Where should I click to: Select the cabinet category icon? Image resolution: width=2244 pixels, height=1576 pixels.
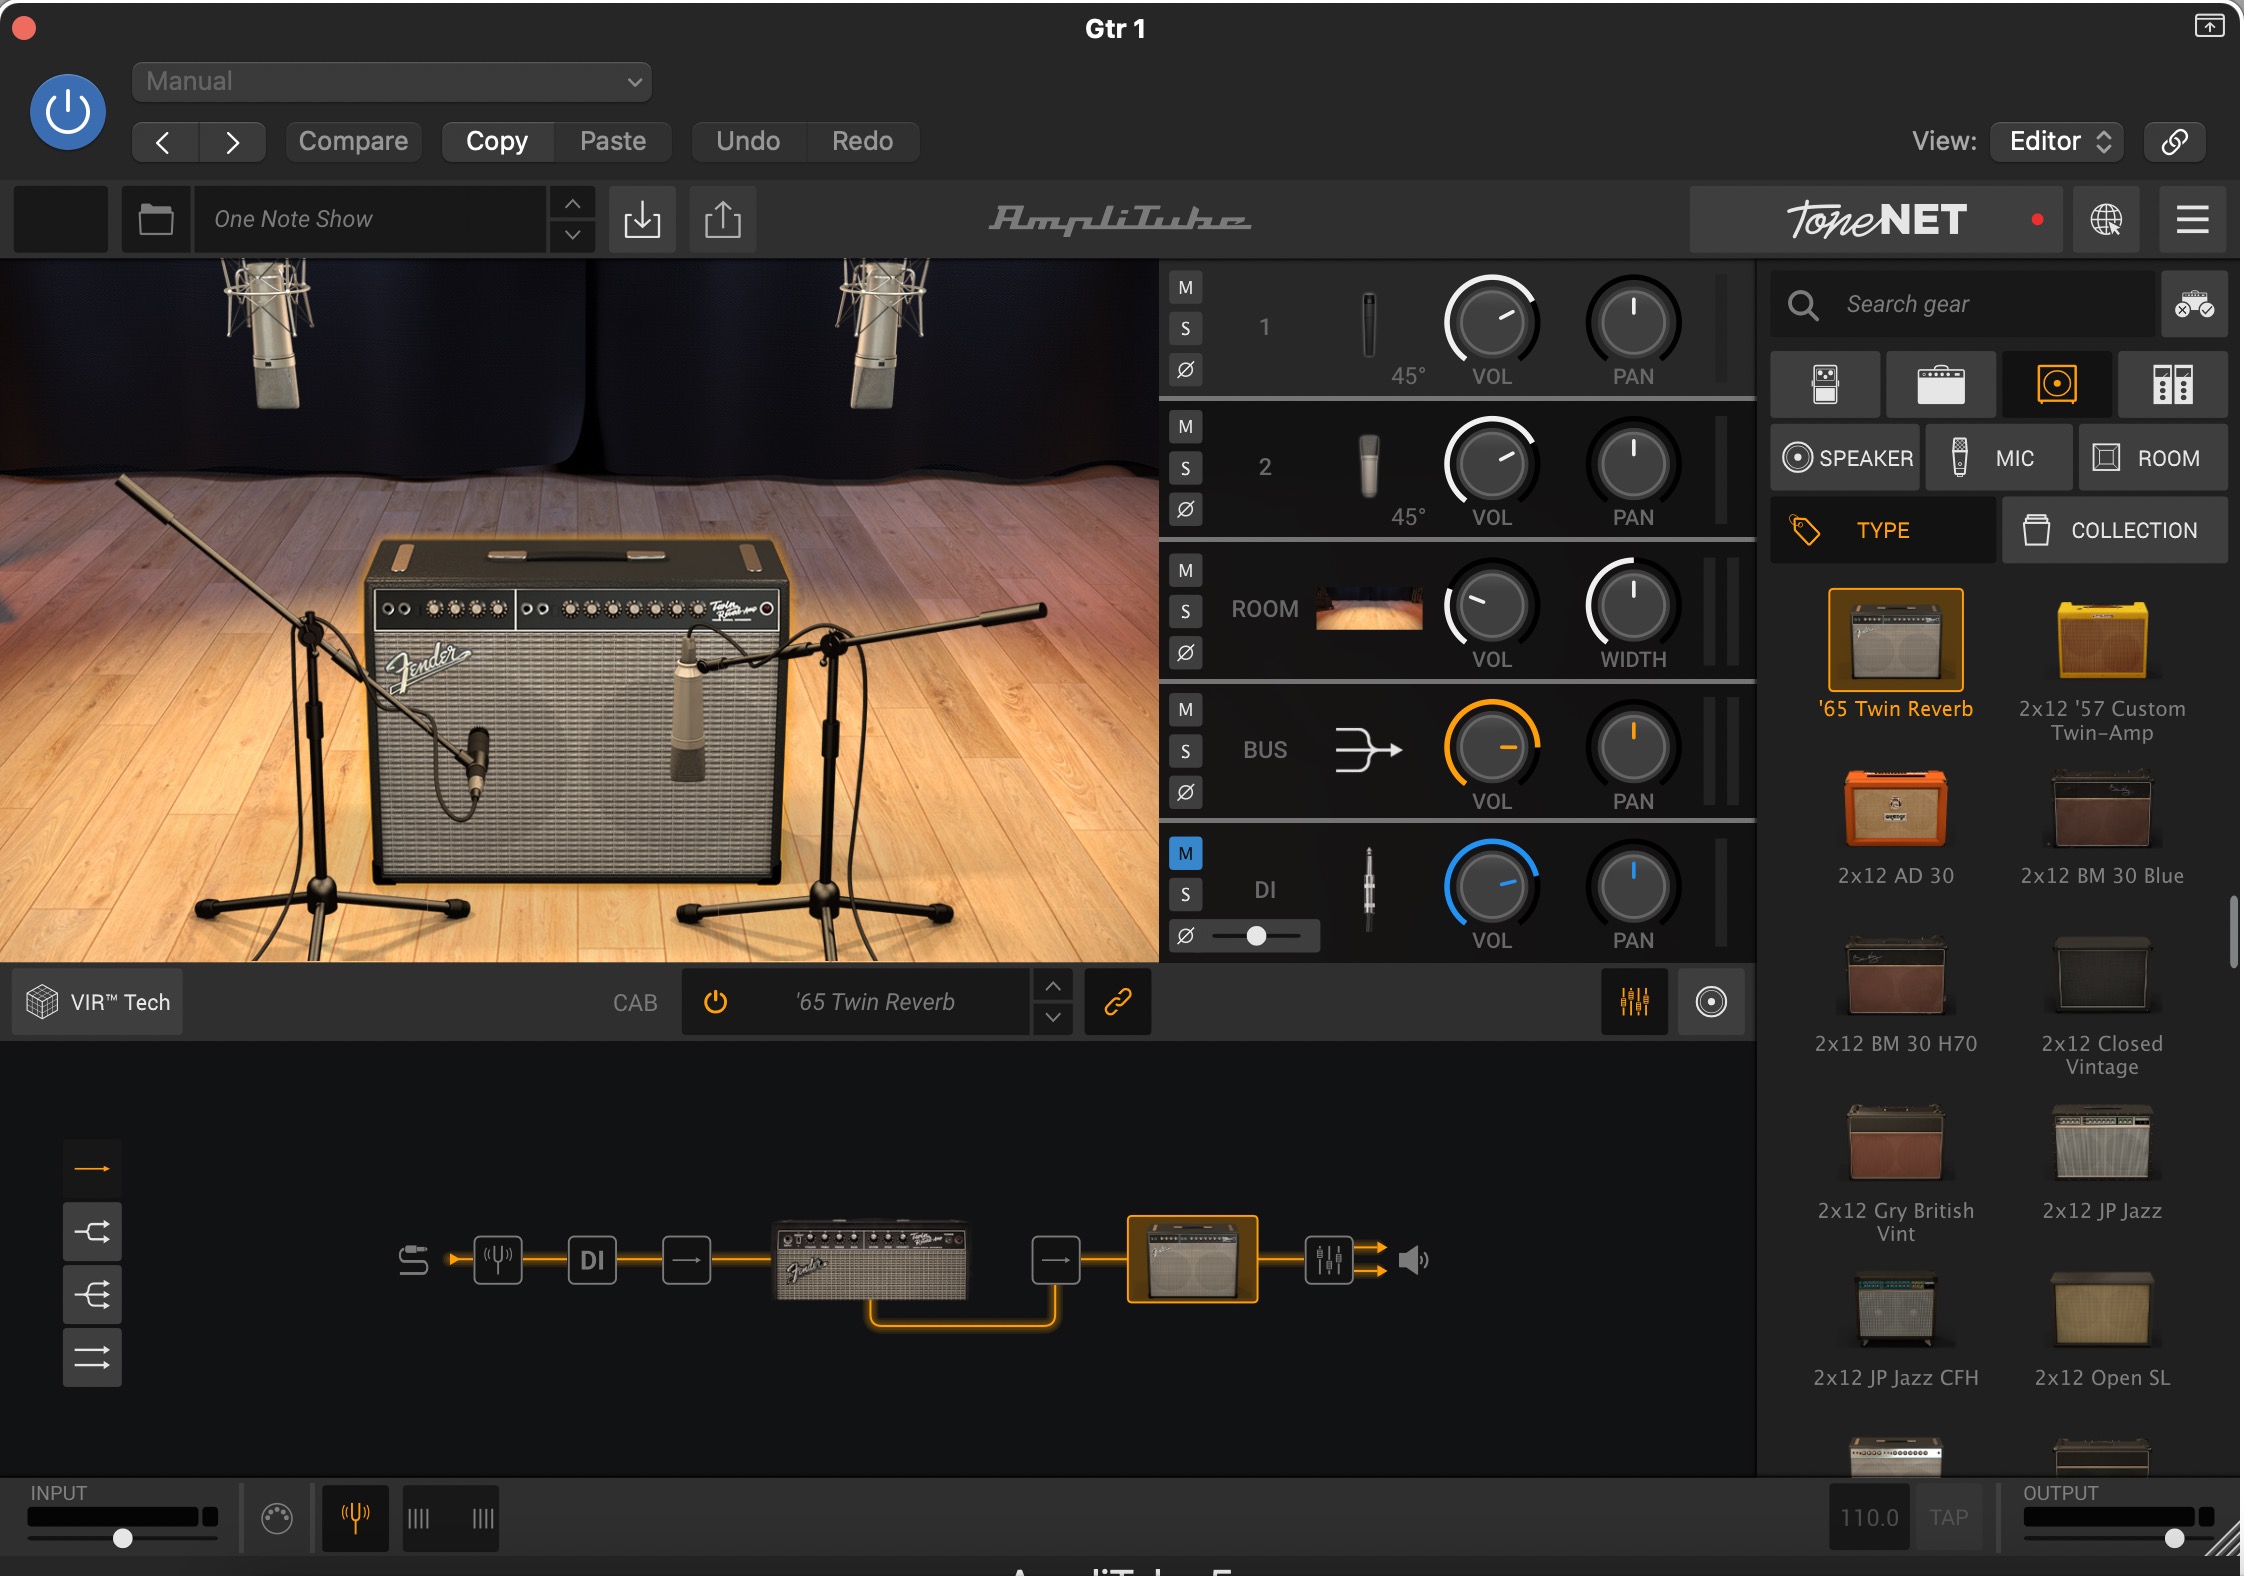click(2056, 384)
